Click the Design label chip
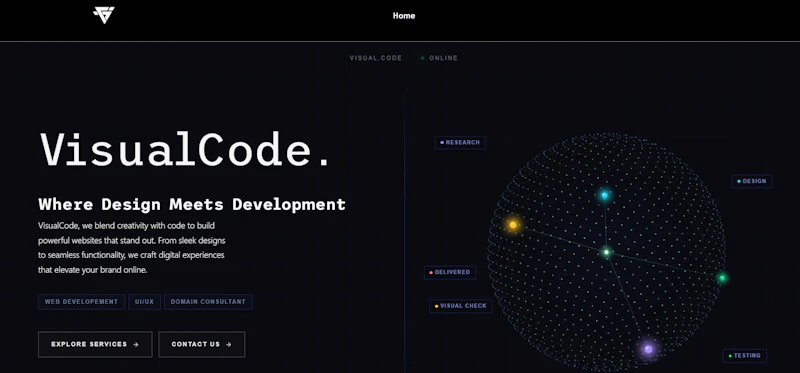Image resolution: width=800 pixels, height=373 pixels. (752, 181)
